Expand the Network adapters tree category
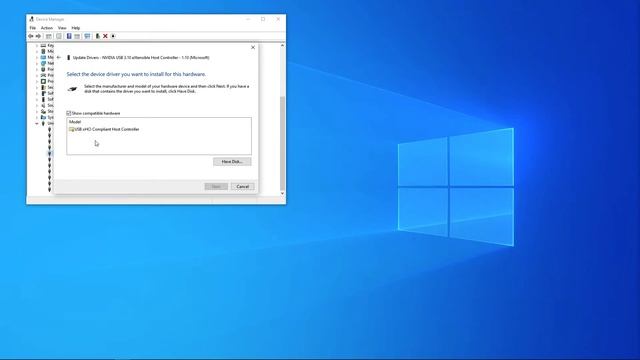Screen dimensions: 640x360 [x=37, y=63]
